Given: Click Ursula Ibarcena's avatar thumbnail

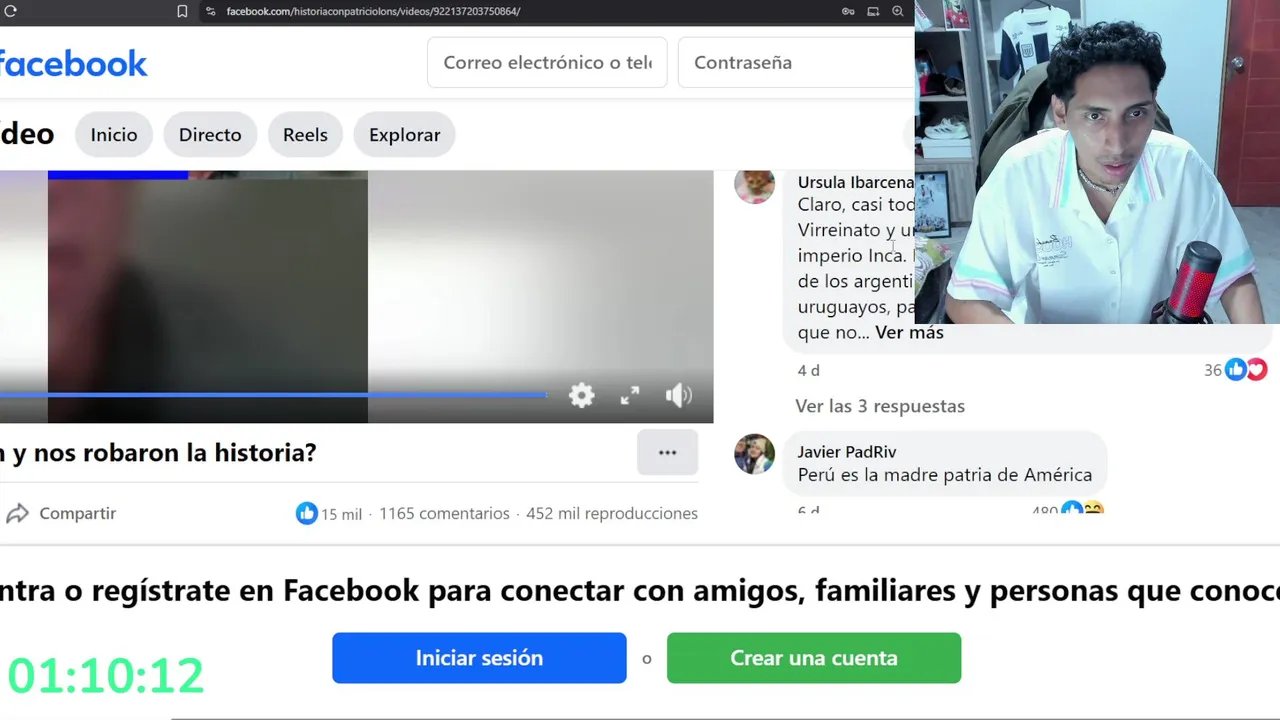Looking at the screenshot, I should tap(754, 184).
